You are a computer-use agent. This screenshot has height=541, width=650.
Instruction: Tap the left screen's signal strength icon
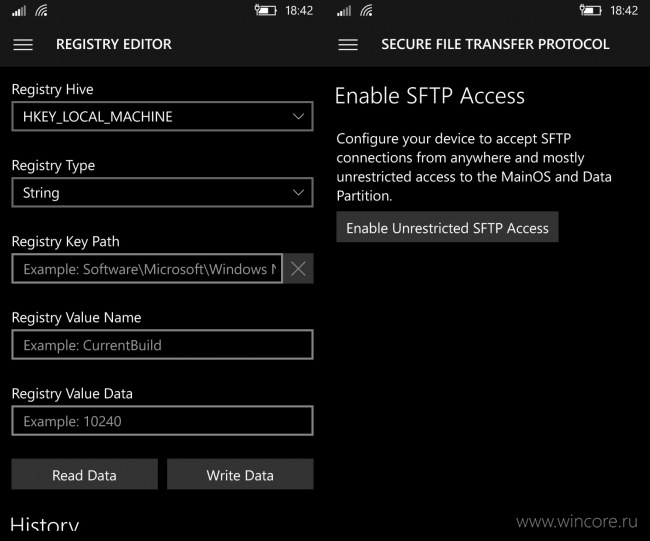click(x=19, y=10)
